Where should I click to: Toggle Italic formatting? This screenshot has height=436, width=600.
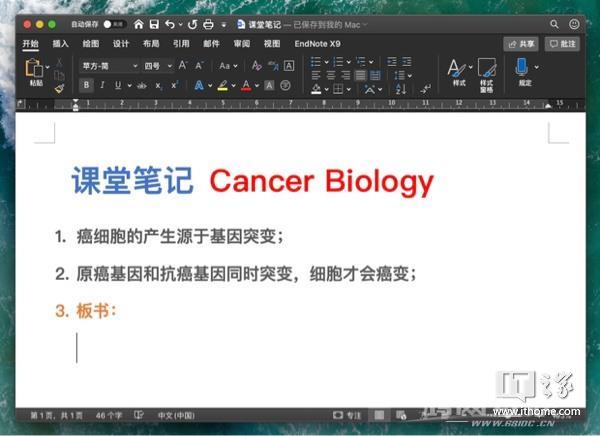click(x=102, y=85)
